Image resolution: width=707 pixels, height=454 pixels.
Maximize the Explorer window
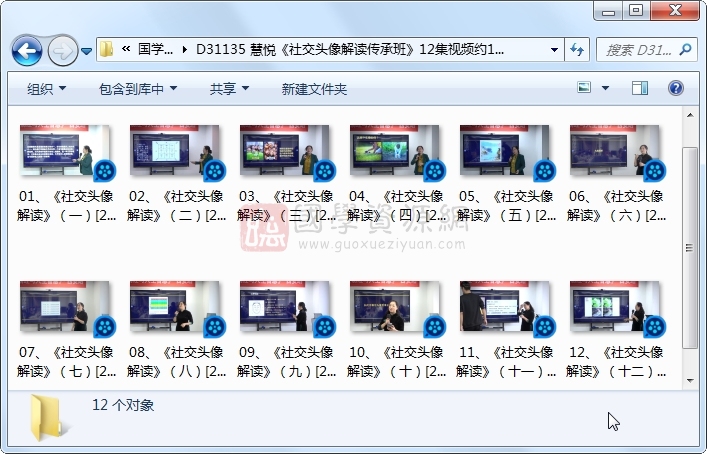pos(636,11)
